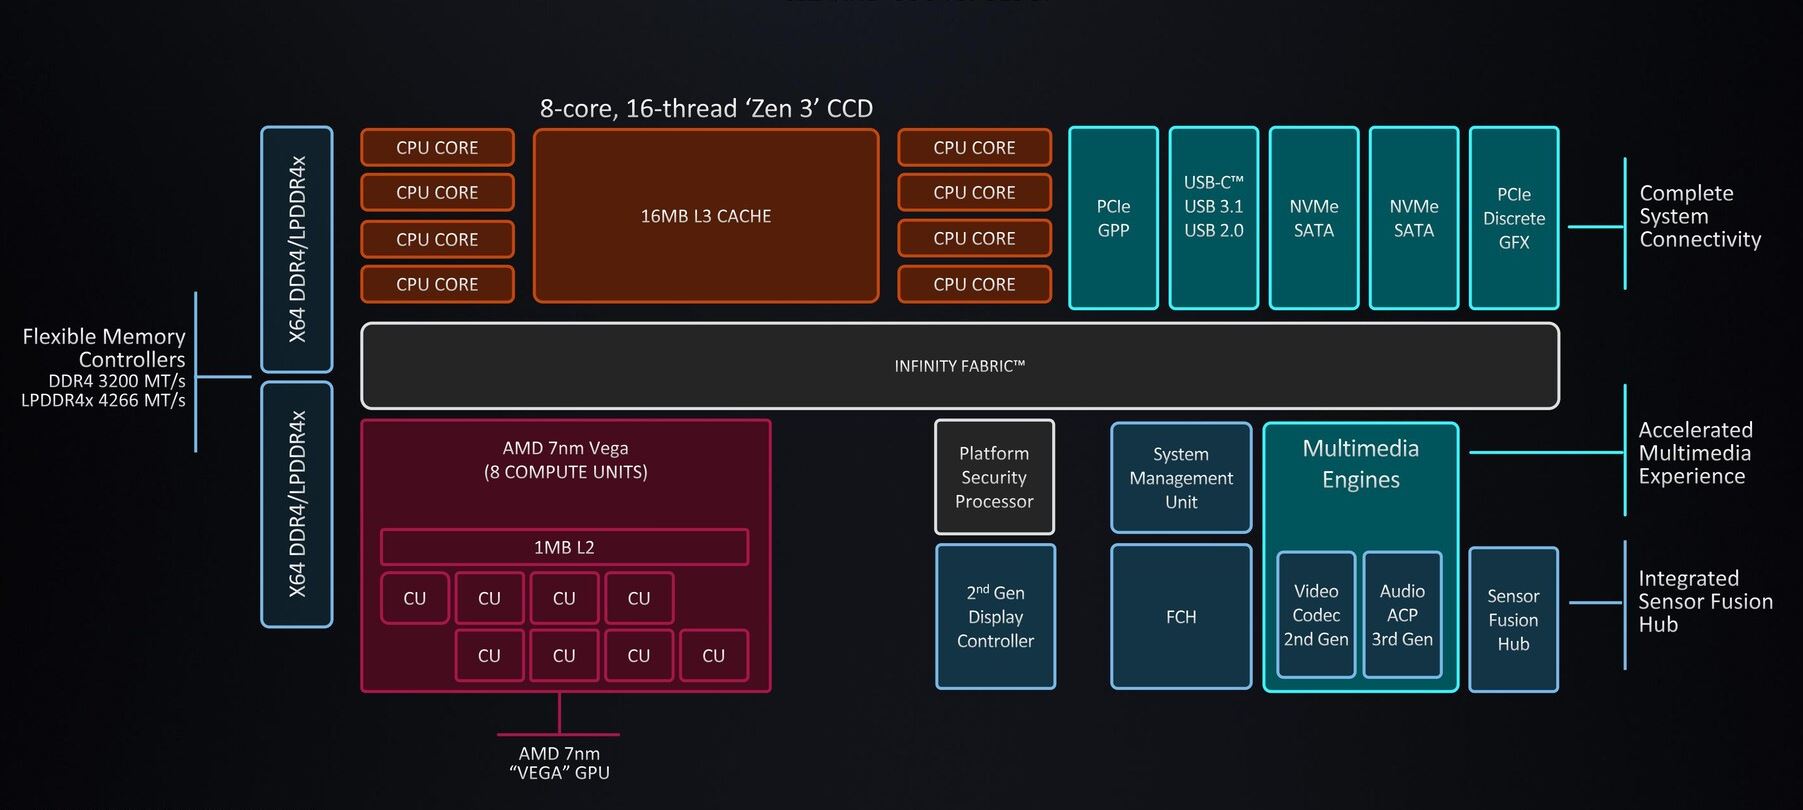Click the '(8 COMPUTE UNITS)' text

(566, 472)
